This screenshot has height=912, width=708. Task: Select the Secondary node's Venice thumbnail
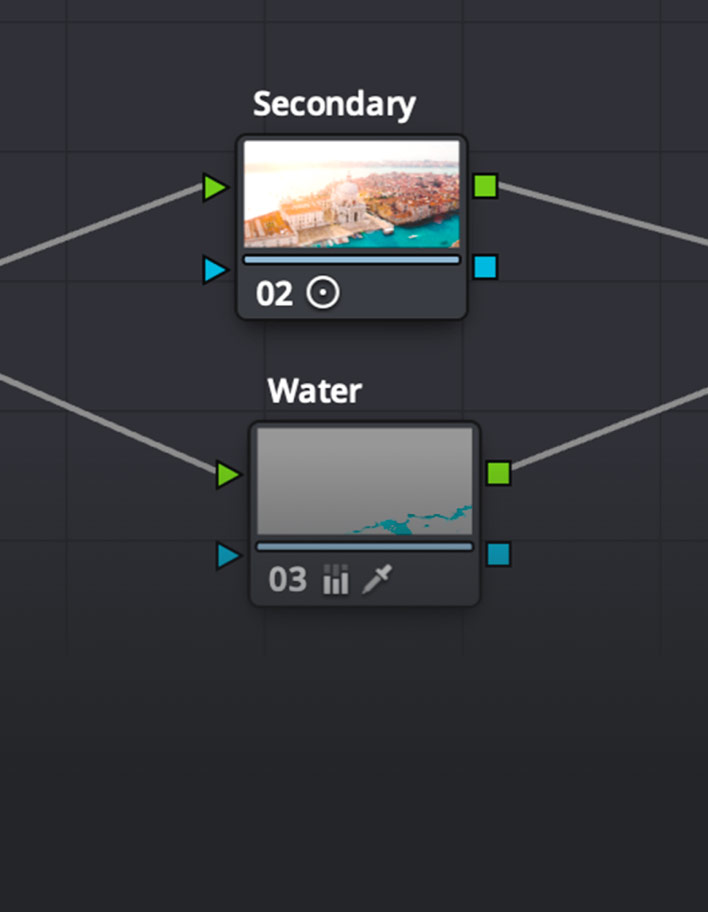point(352,193)
